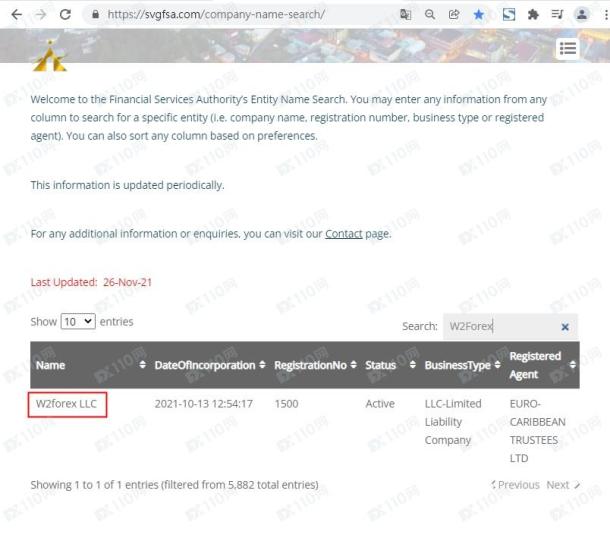Image resolution: width=610 pixels, height=541 pixels.
Task: Sort by Status column
Action: [390, 365]
